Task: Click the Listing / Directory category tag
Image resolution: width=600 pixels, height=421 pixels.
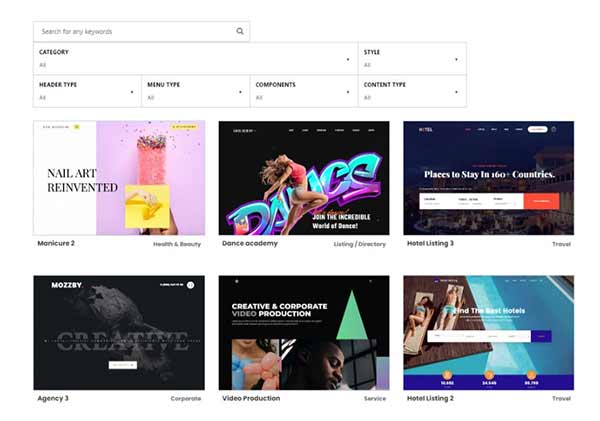Action: click(361, 243)
